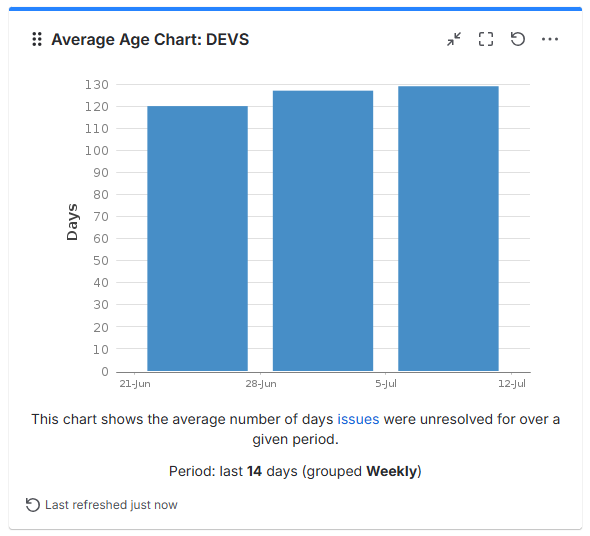Click the Period last 14 days text
Viewport: 590px width, 536px height.
click(x=295, y=471)
